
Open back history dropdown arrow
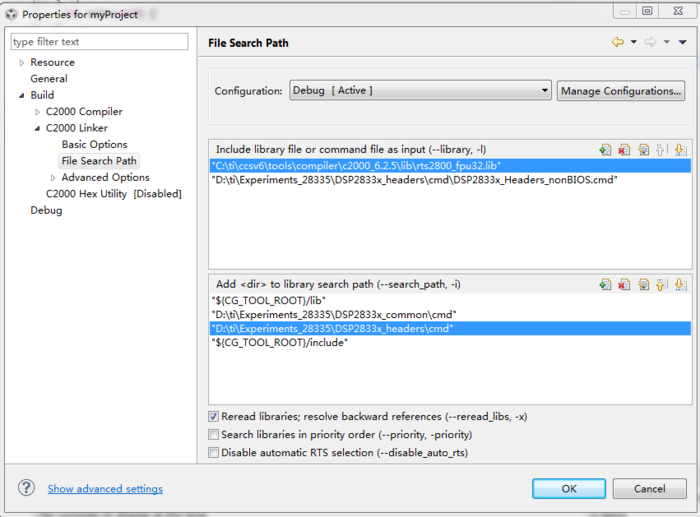coord(633,42)
